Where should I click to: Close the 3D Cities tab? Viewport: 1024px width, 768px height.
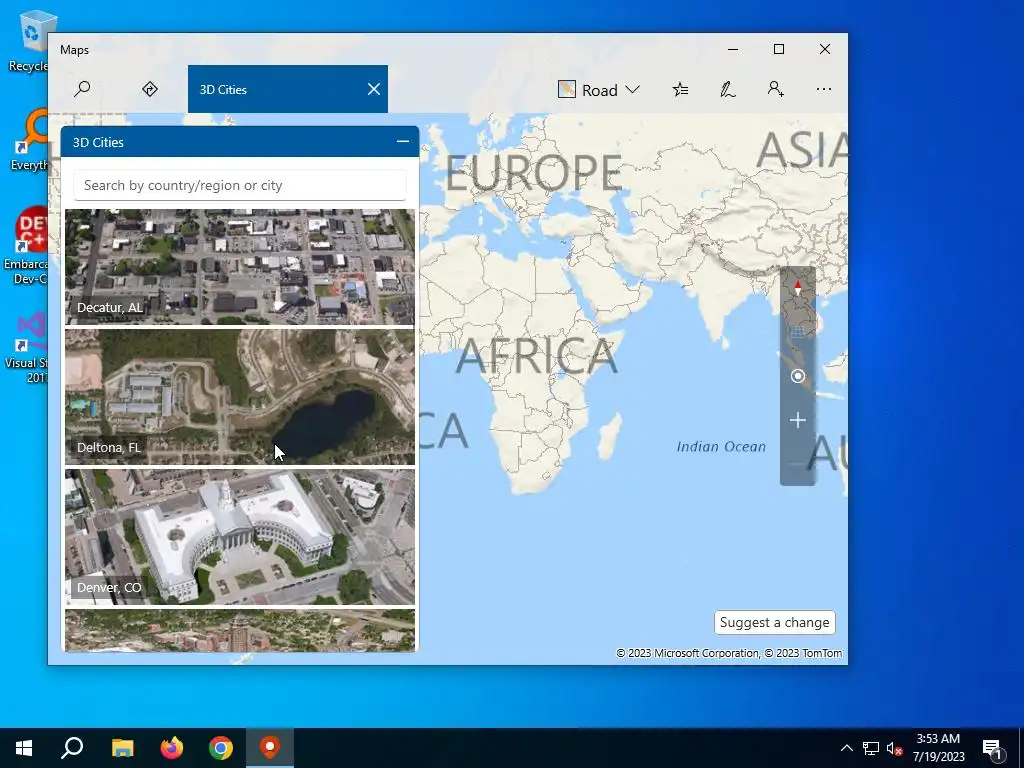[374, 89]
